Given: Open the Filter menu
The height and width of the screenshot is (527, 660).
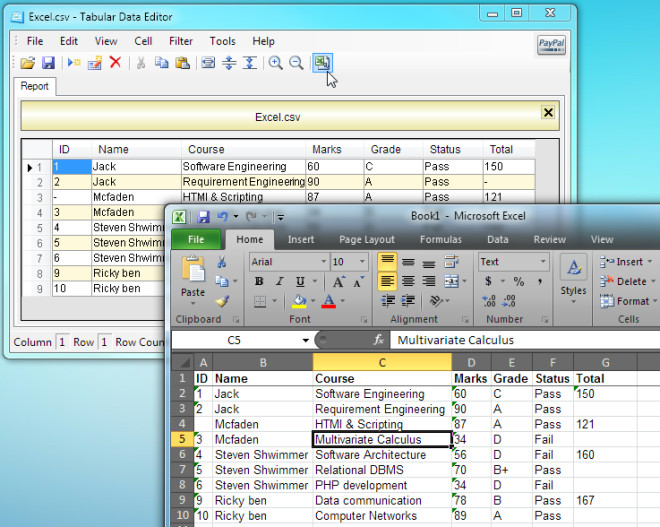Looking at the screenshot, I should click(181, 41).
